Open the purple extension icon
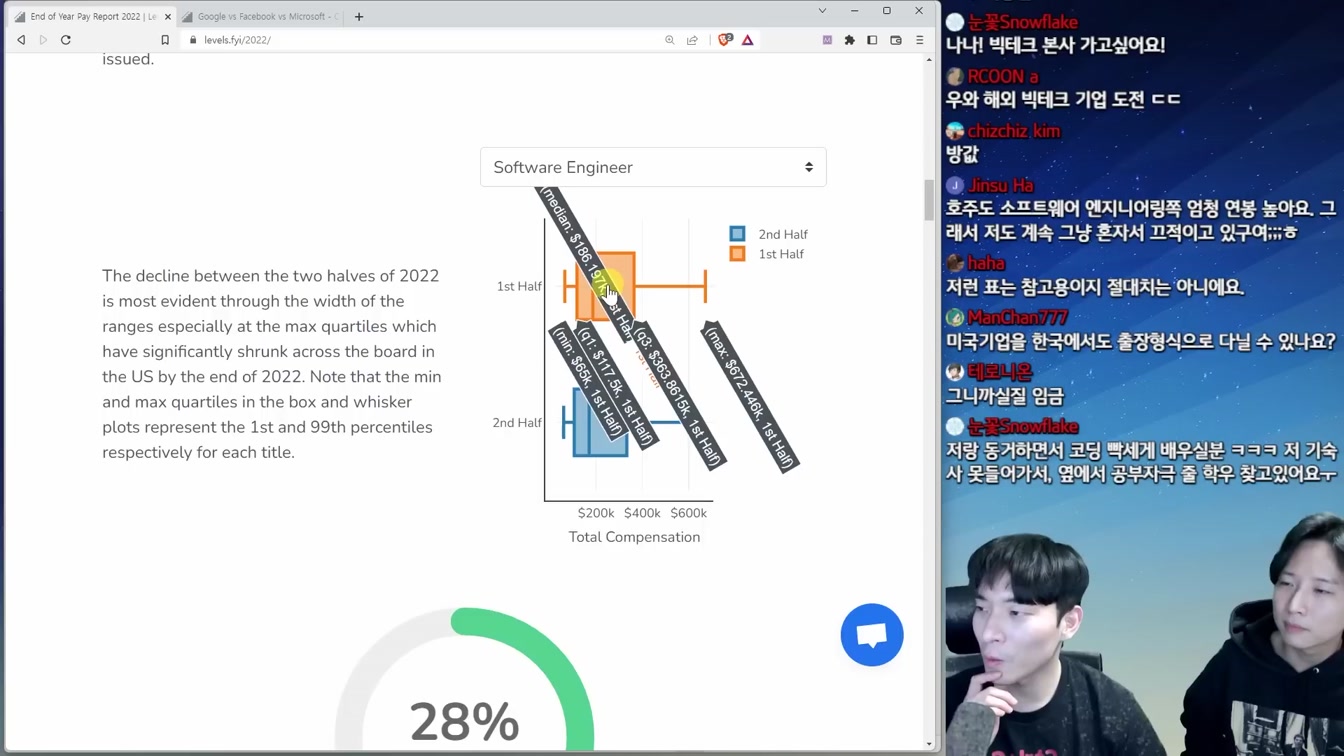The image size is (1344, 756). 827,40
